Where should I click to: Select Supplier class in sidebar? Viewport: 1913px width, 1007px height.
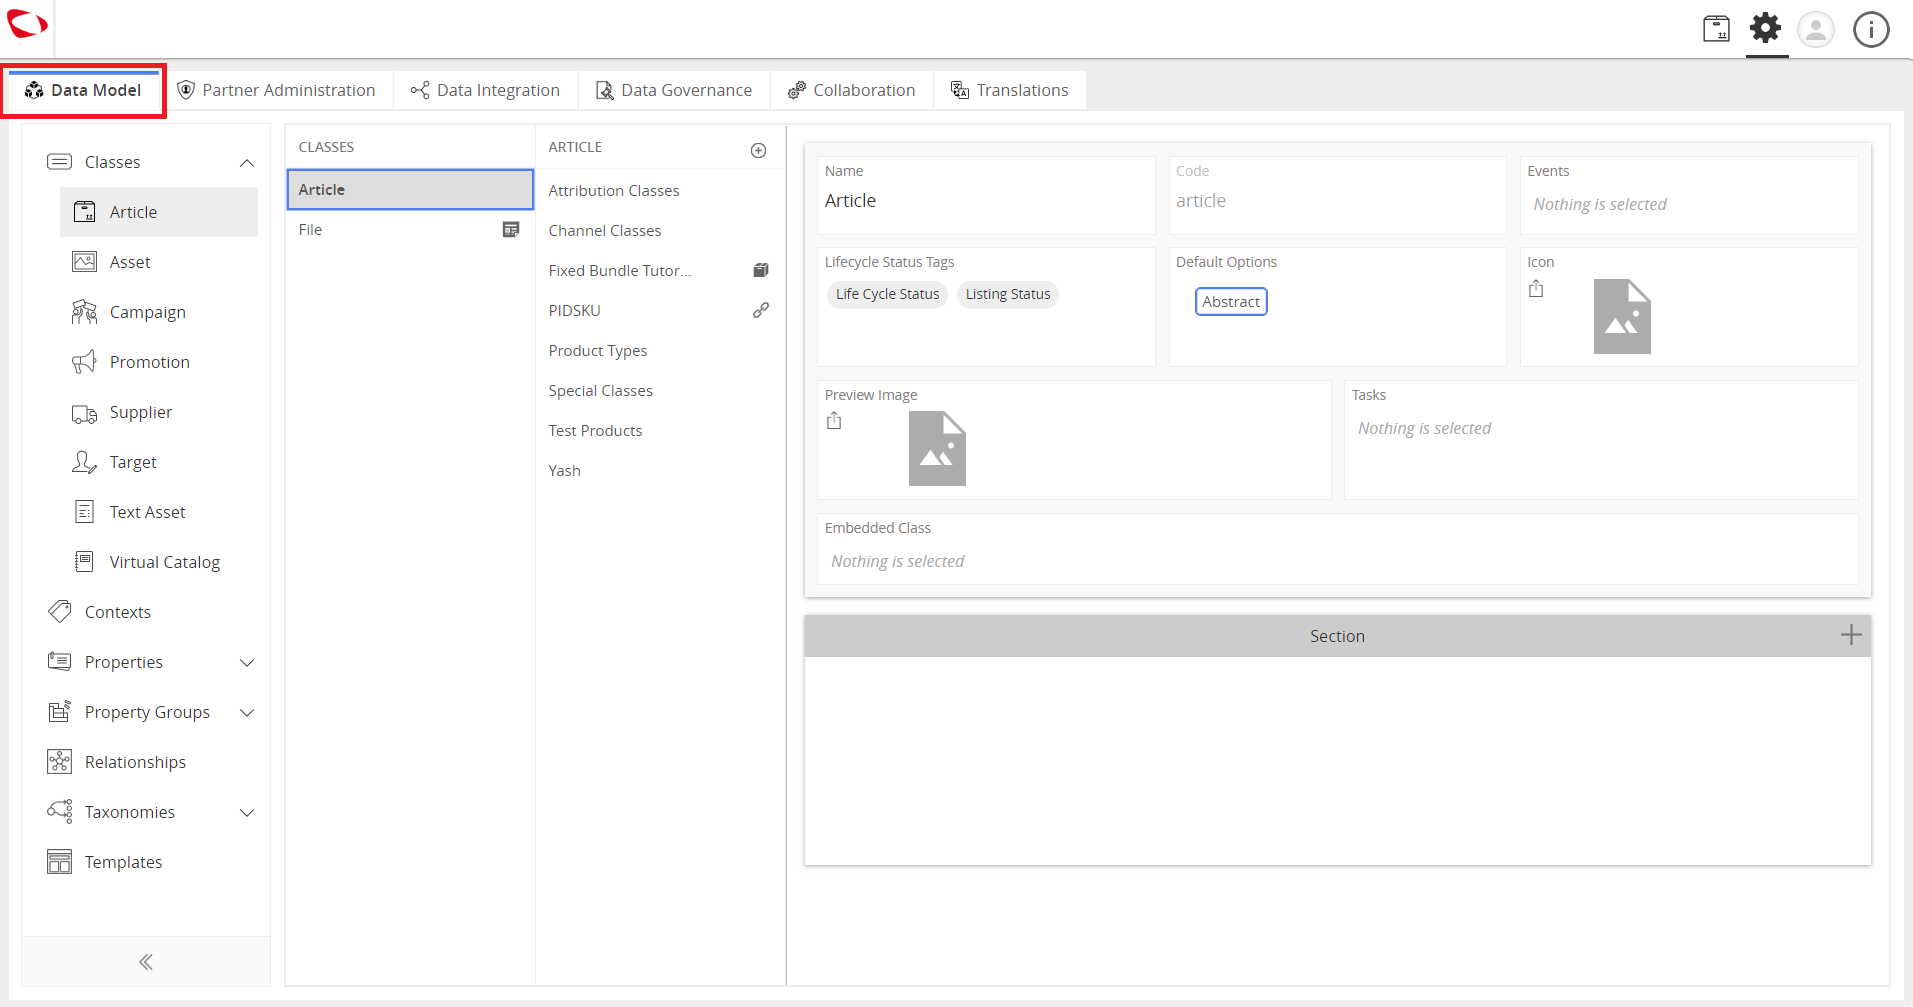pyautogui.click(x=159, y=412)
